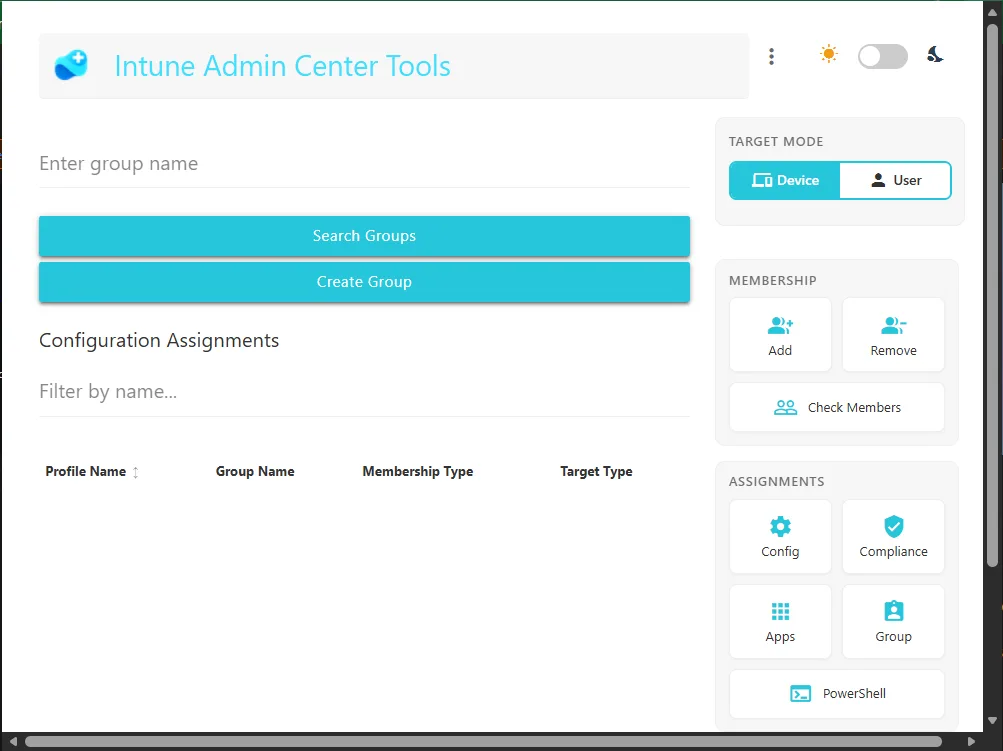Click the Check Members button

click(837, 407)
